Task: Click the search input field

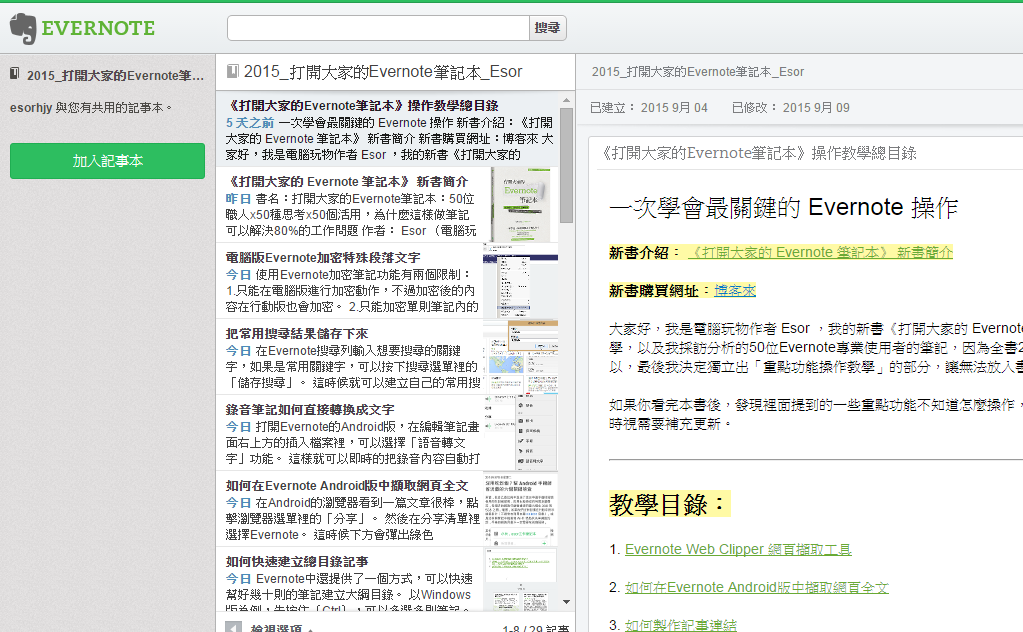Action: point(378,28)
